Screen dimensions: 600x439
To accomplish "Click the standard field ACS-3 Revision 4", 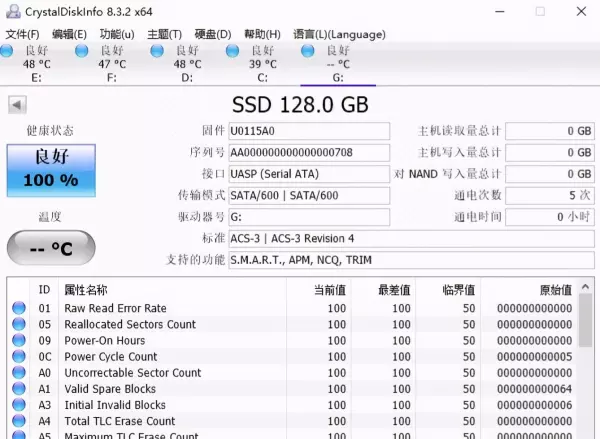I will tap(411, 238).
